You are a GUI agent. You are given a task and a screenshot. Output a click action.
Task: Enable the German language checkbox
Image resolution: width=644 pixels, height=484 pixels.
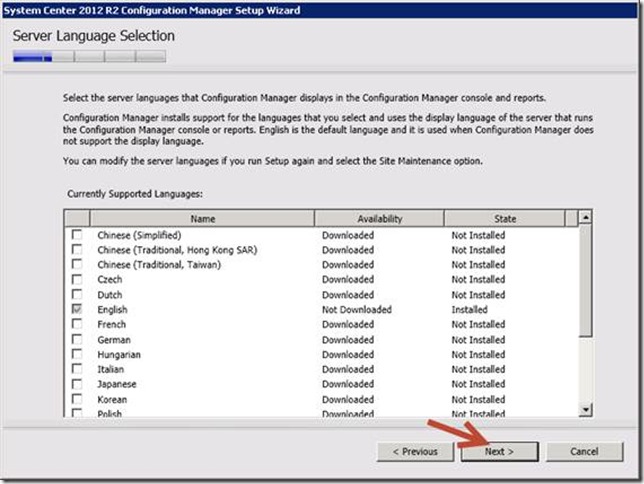click(x=77, y=340)
